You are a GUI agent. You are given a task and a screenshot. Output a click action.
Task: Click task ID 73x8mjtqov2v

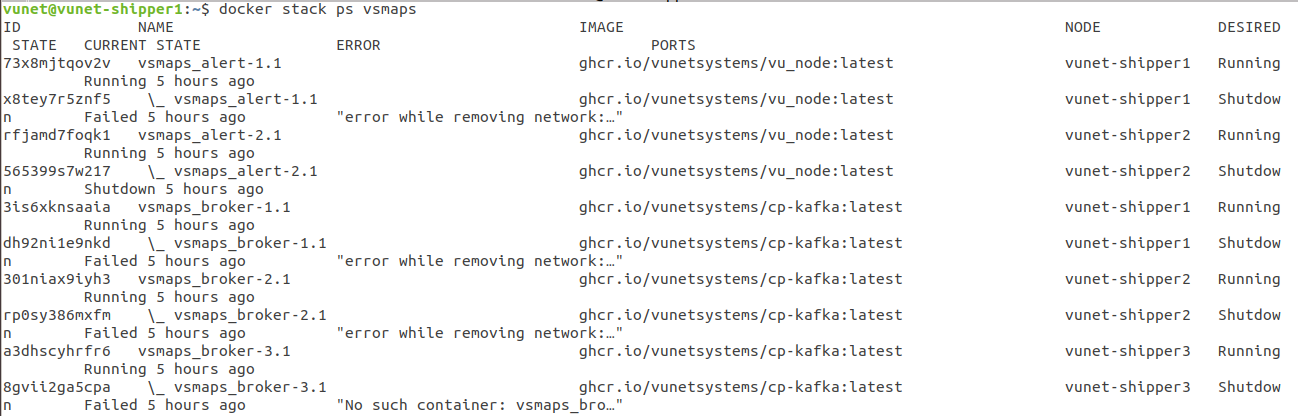(57, 63)
